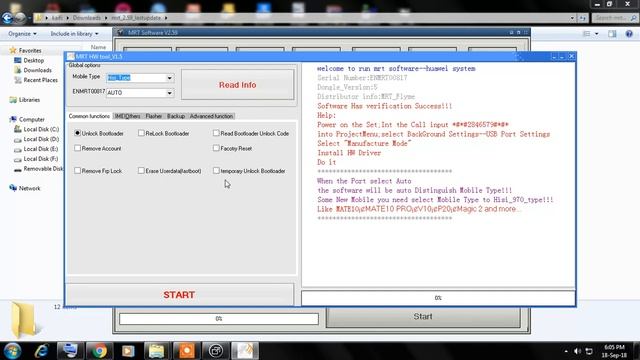
Task: Open the orange recorder taskbar icon
Action: tap(187, 351)
